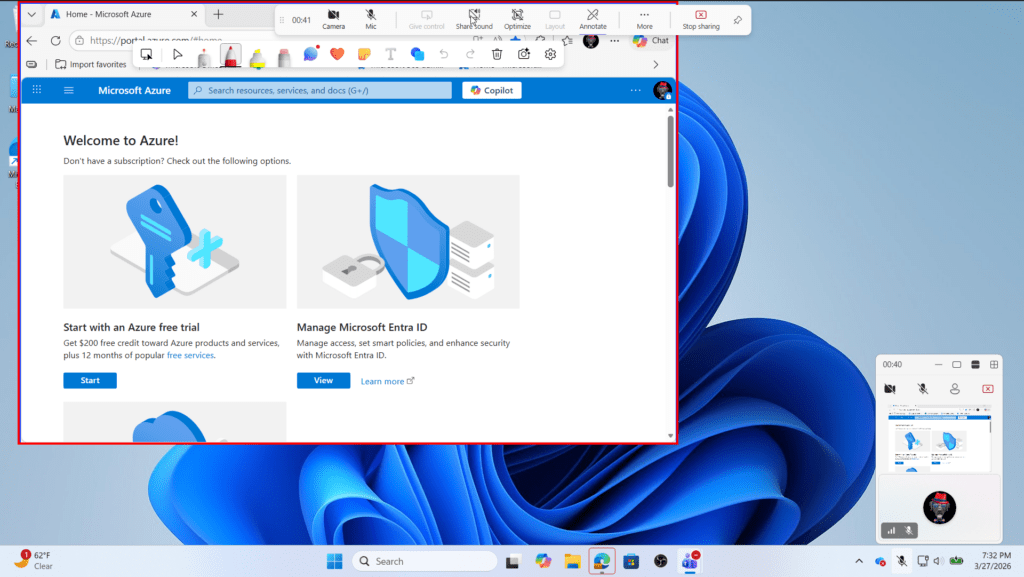The height and width of the screenshot is (577, 1024).
Task: Open Copilot in the Azure portal
Action: pyautogui.click(x=491, y=89)
